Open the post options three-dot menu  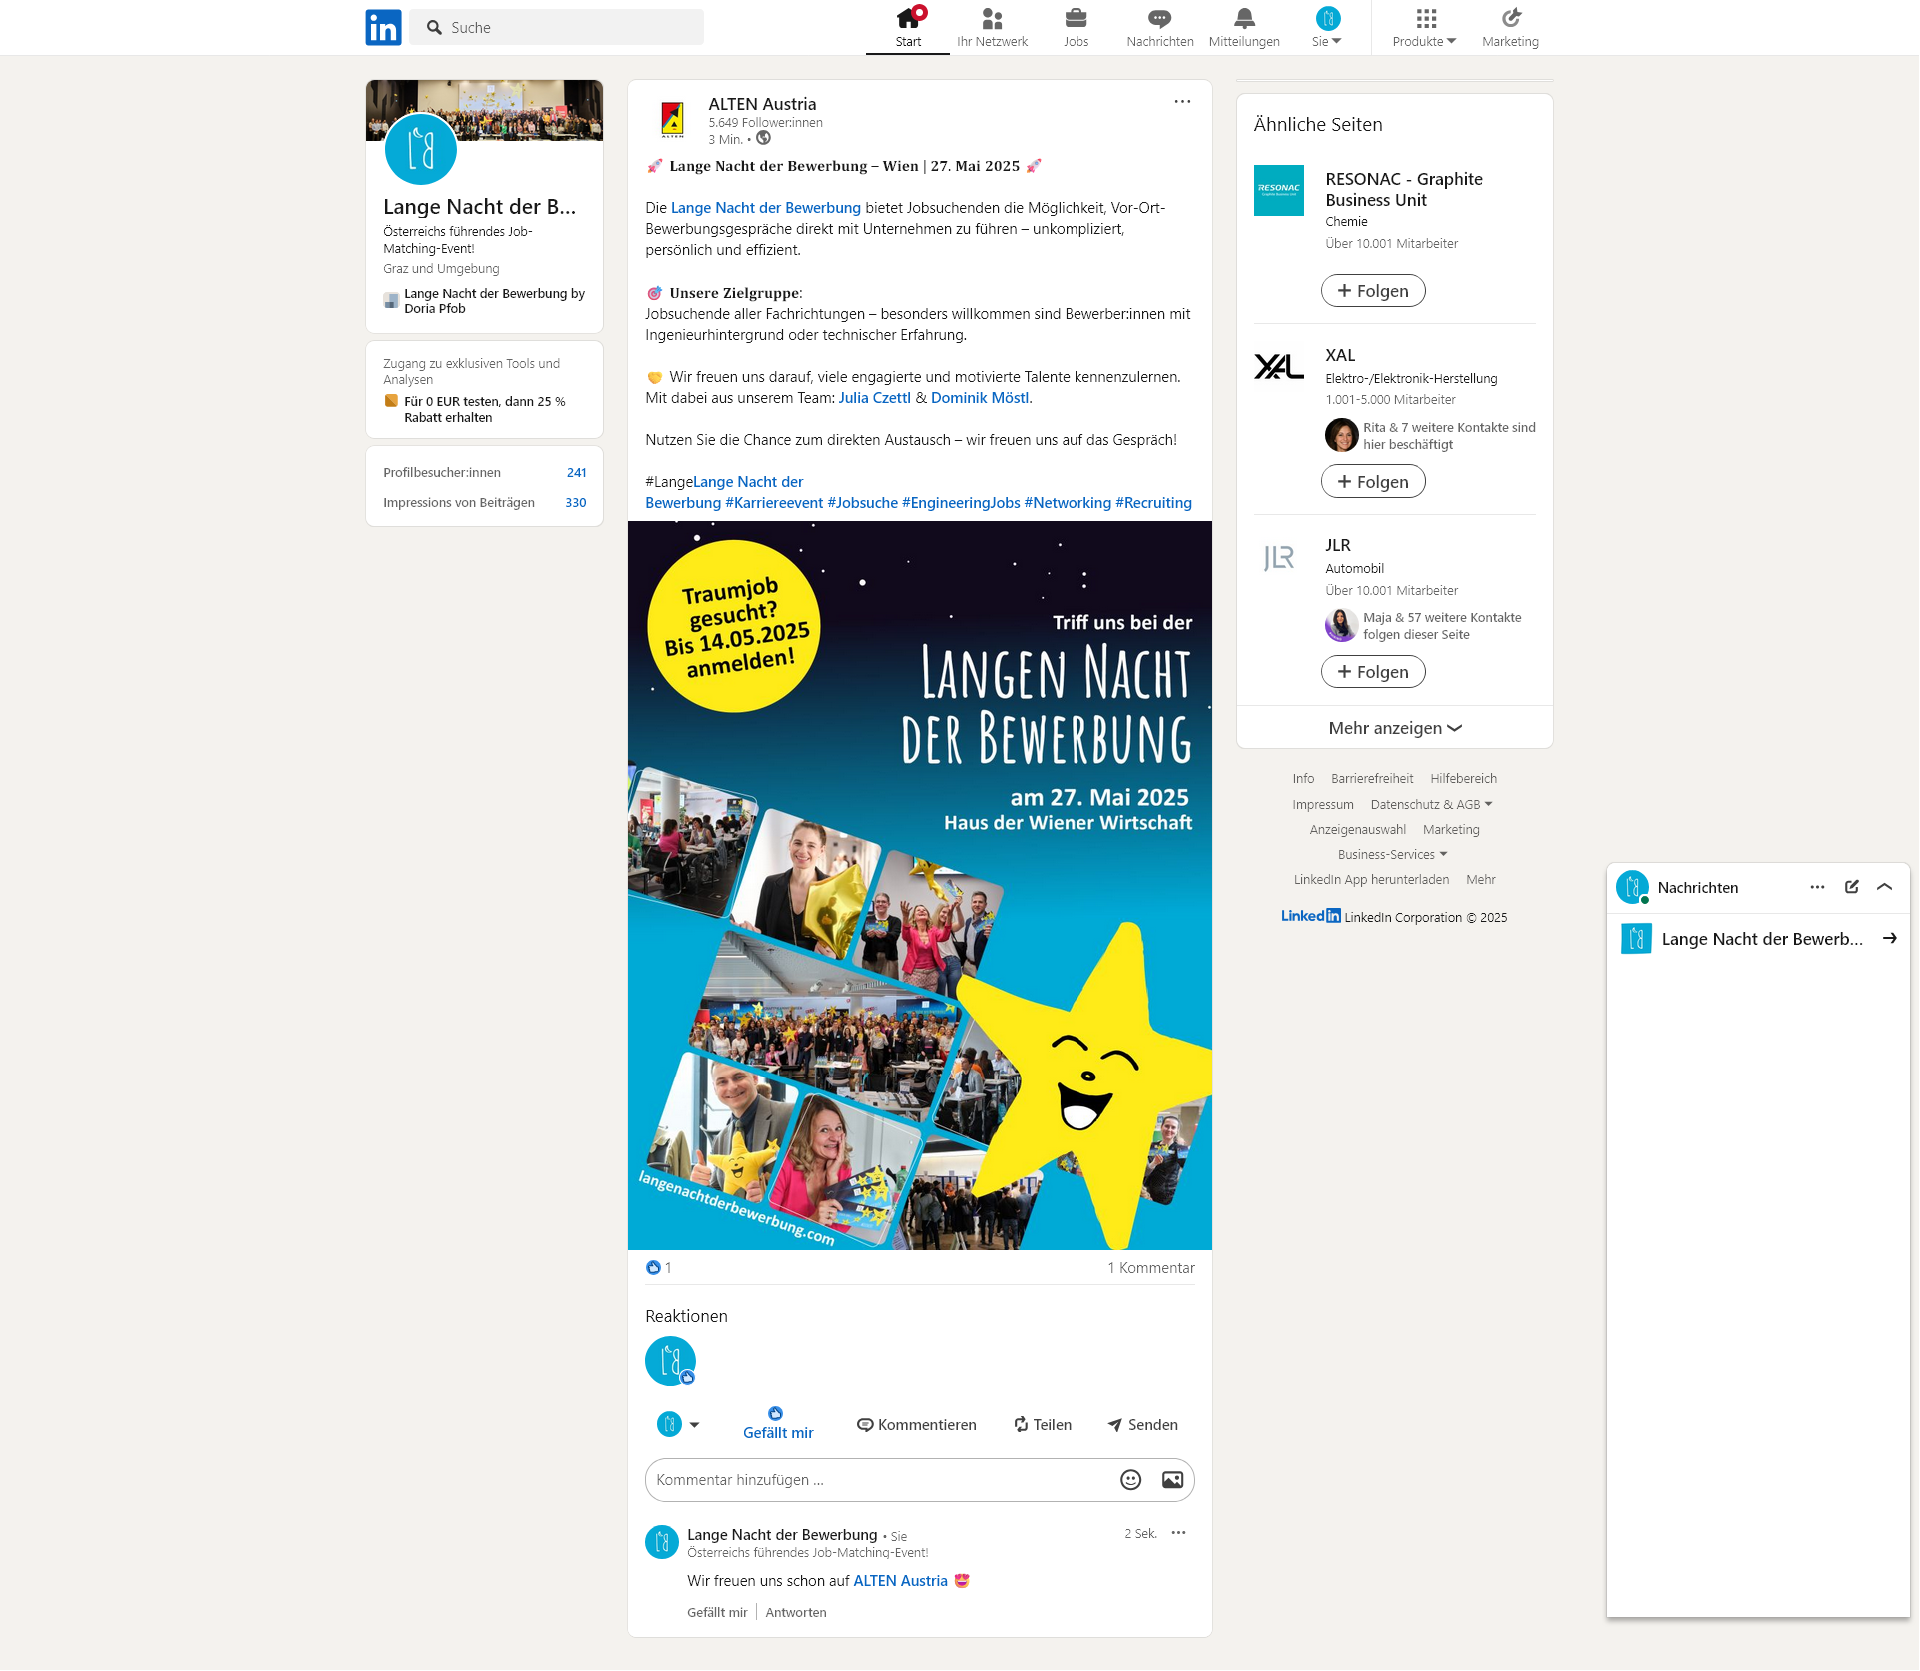[1182, 102]
